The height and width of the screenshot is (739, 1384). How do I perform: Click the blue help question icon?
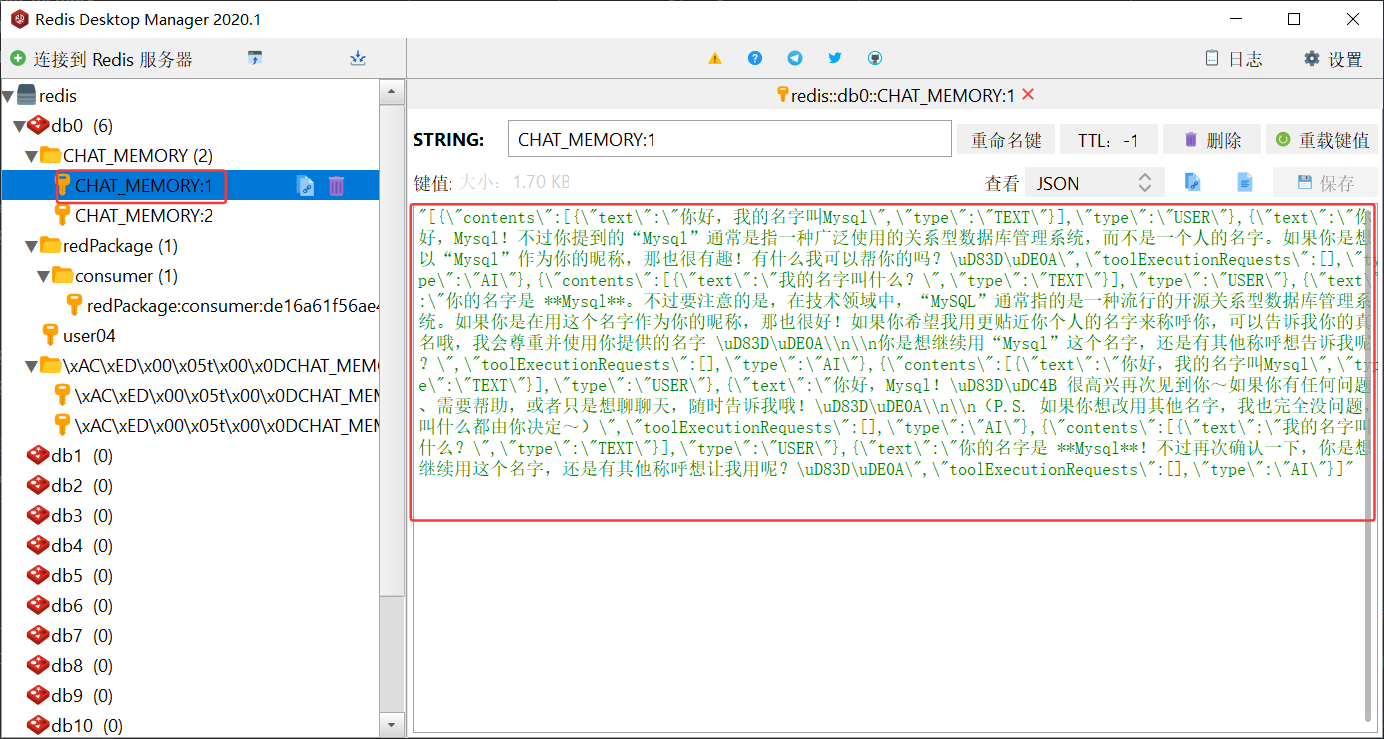[755, 59]
